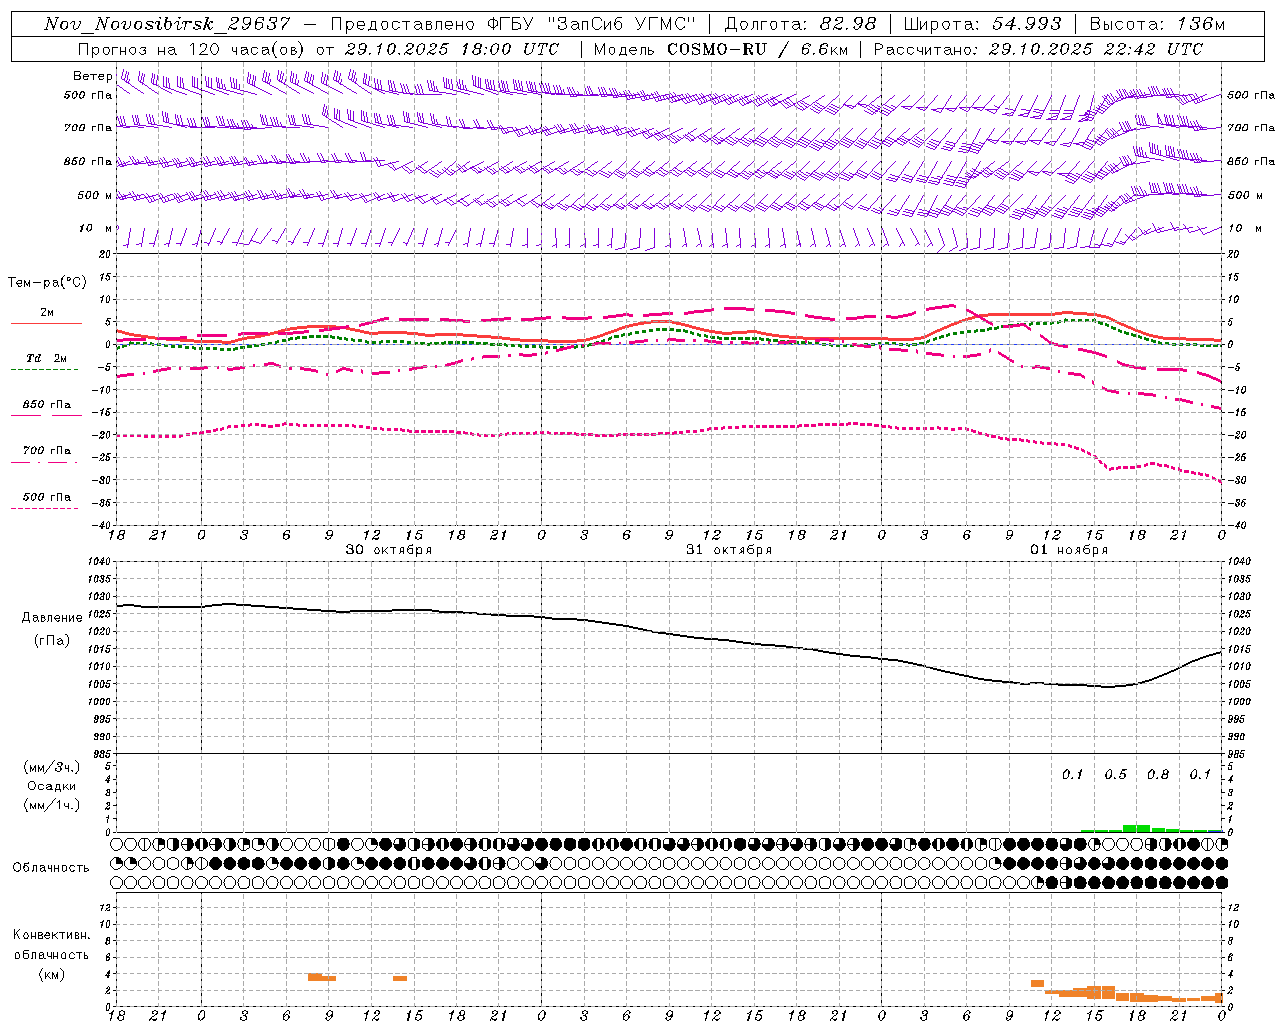Select the text Прогноз на 120 часа(ов)
This screenshot has width=1280, height=1024.
(192, 49)
